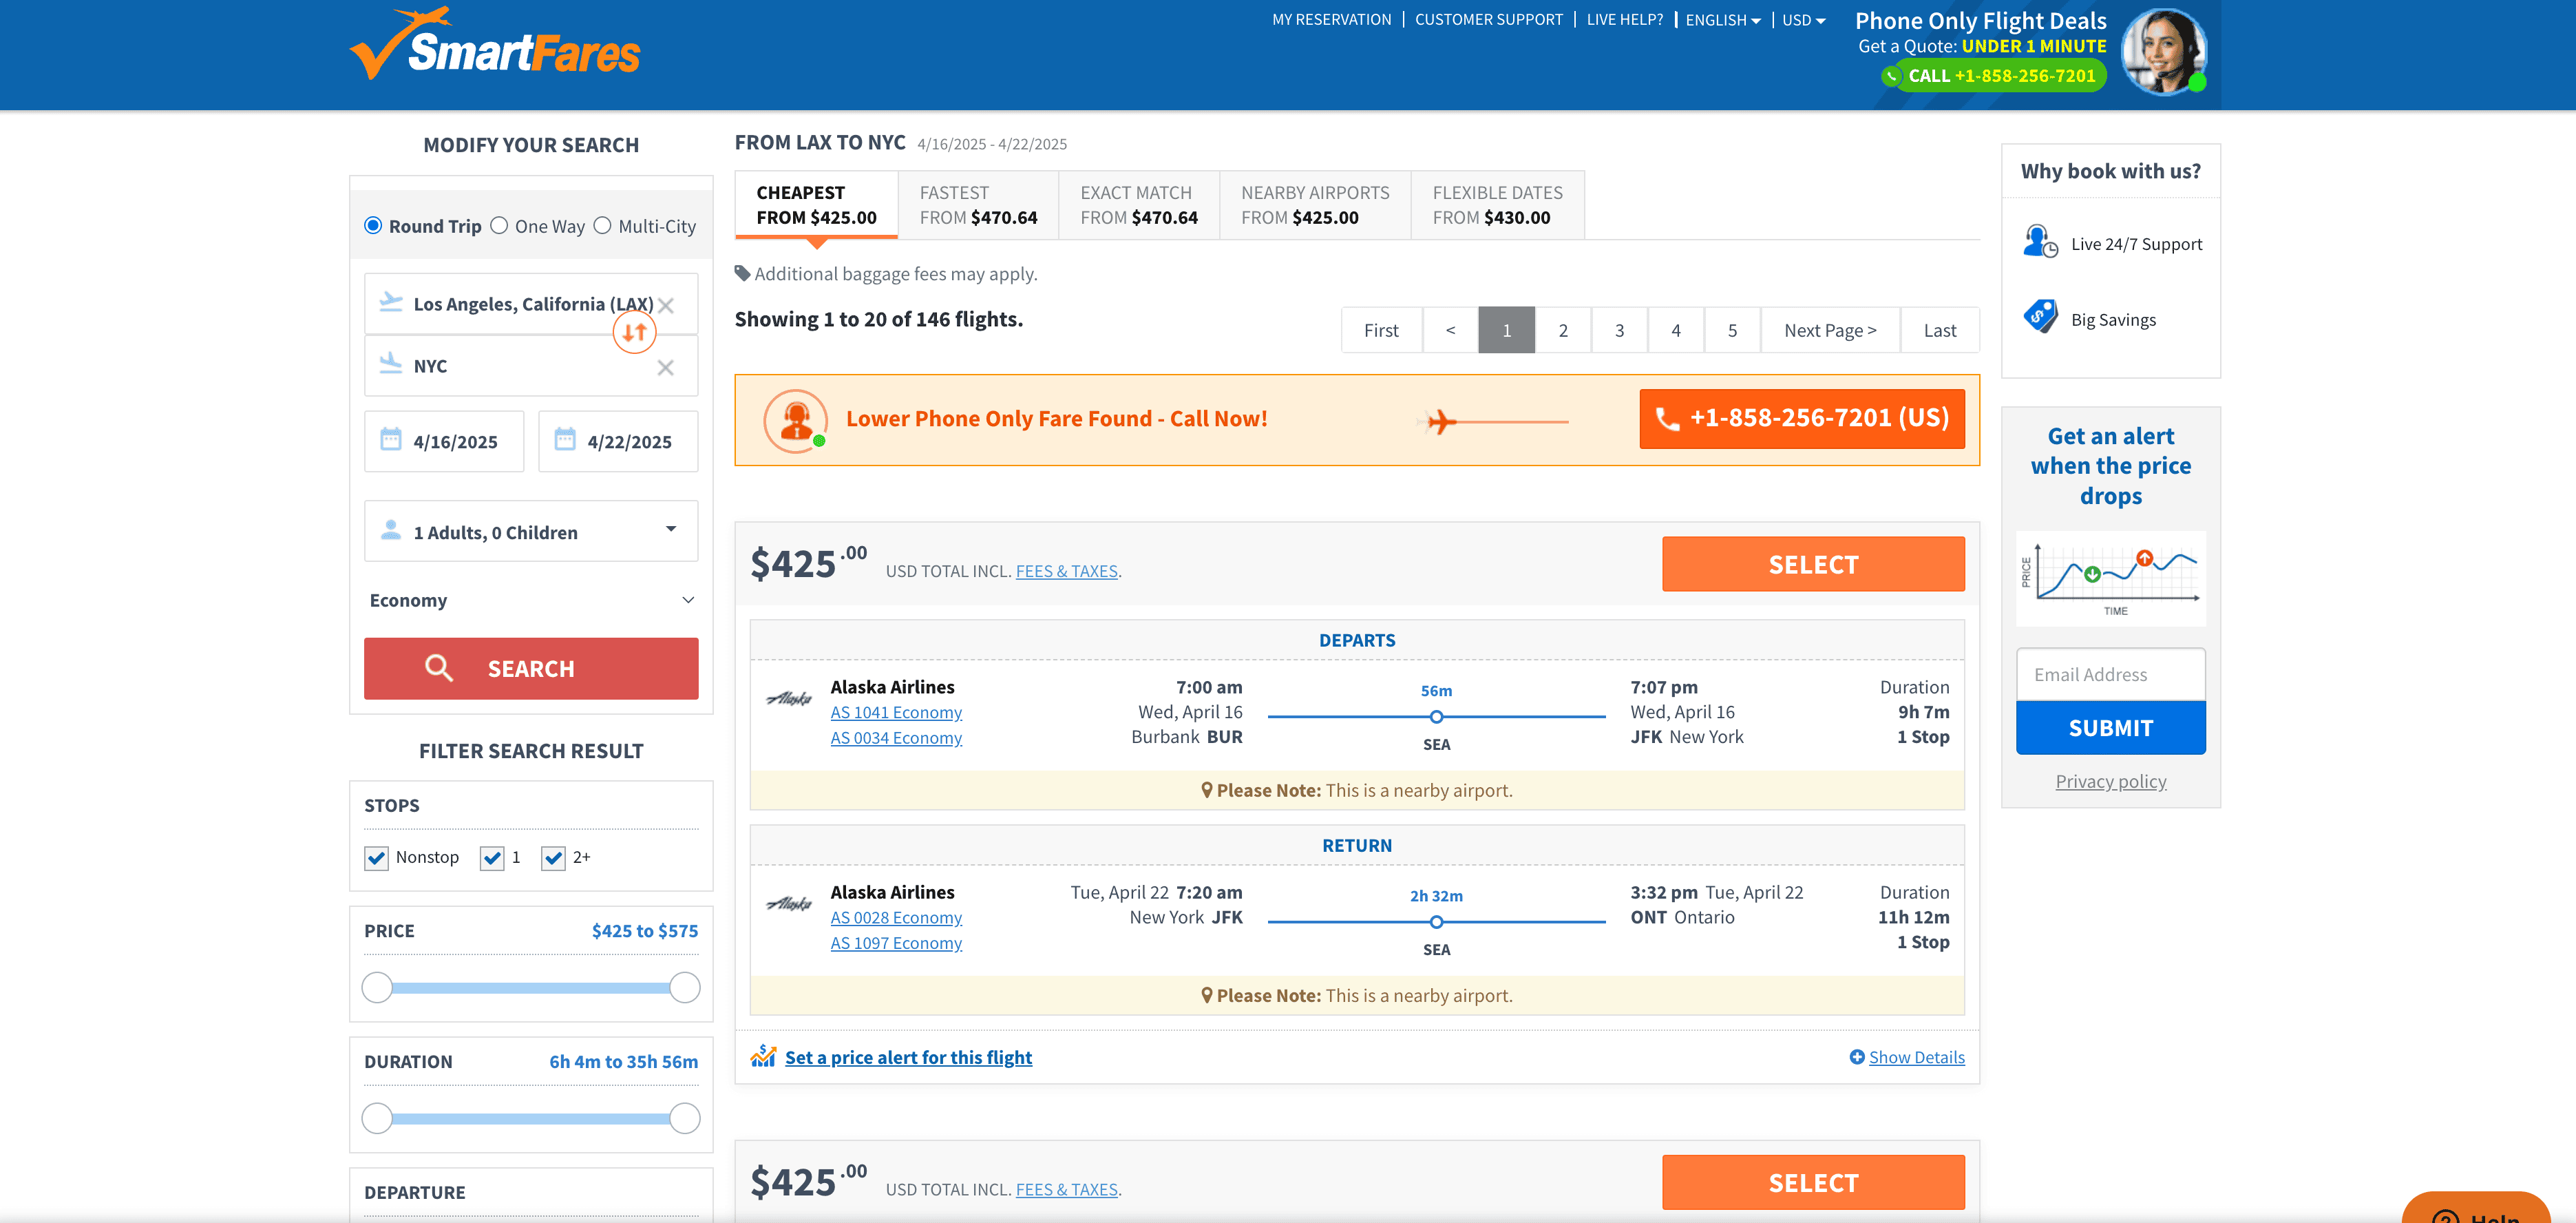Viewport: 2576px width, 1223px height.
Task: Click the return date calendar icon
Action: coord(565,440)
